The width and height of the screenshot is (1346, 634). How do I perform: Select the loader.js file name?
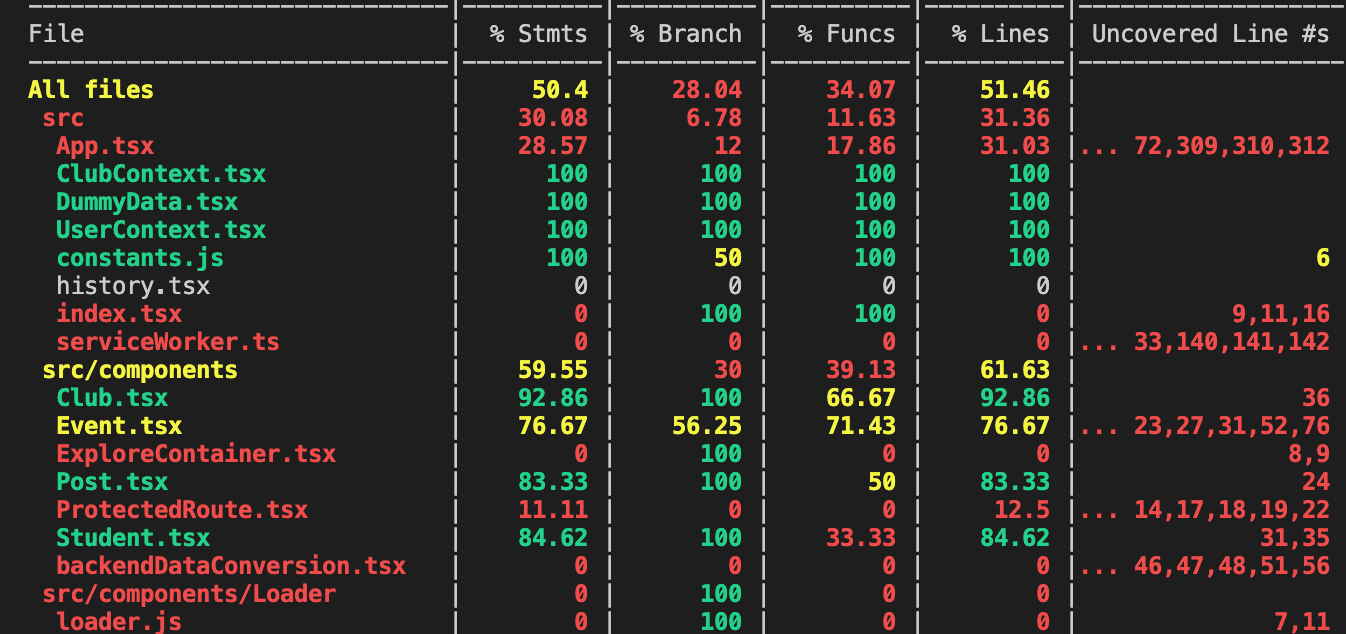pos(119,622)
